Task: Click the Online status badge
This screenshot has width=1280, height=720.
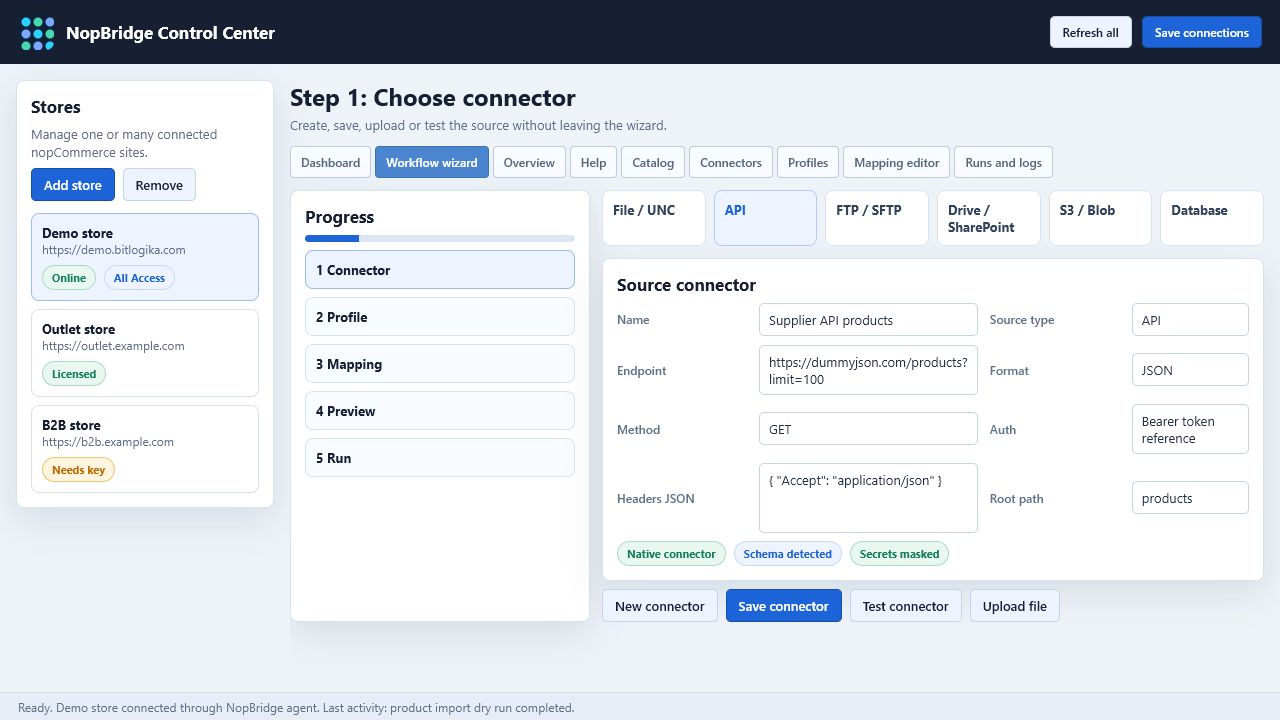Action: (x=69, y=278)
